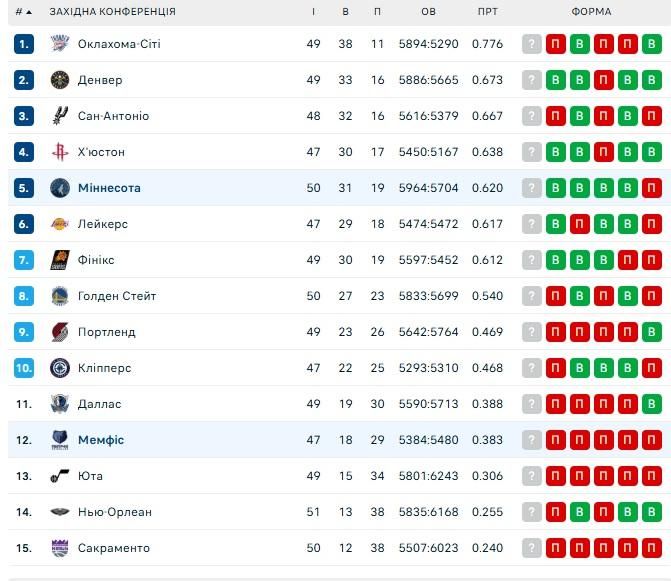Click the Minnesota Timberwolves logo
Screen dimensions: 671x581
(x=59, y=188)
